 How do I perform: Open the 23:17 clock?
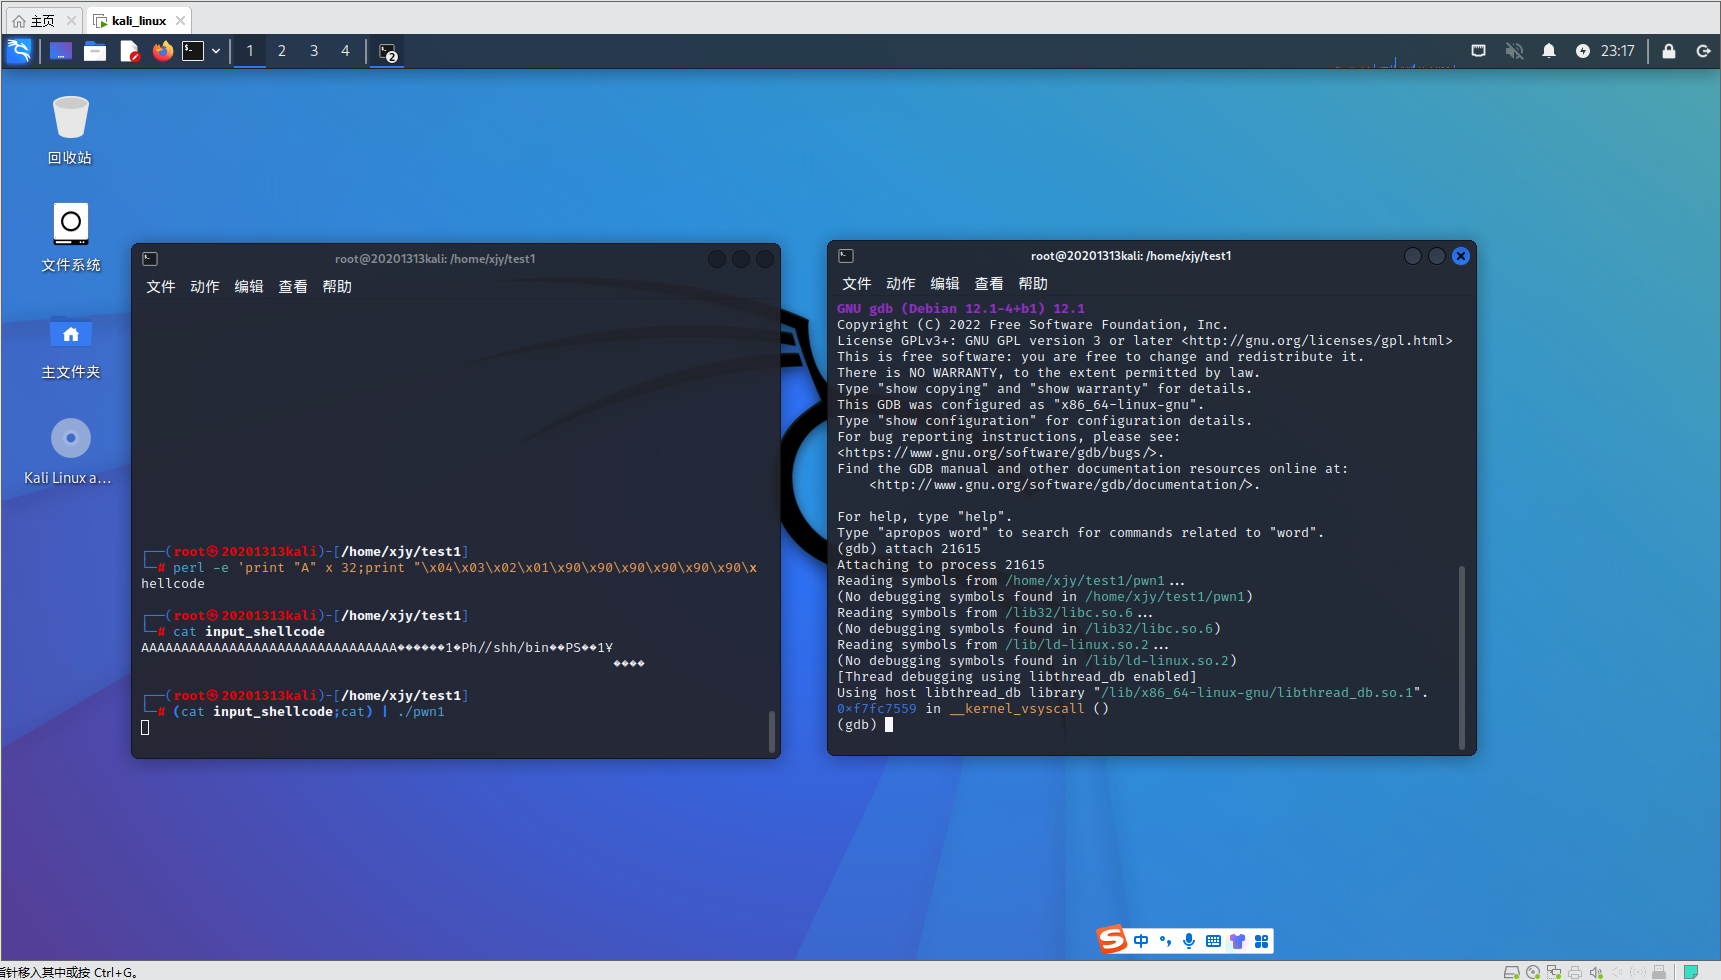[x=1618, y=51]
